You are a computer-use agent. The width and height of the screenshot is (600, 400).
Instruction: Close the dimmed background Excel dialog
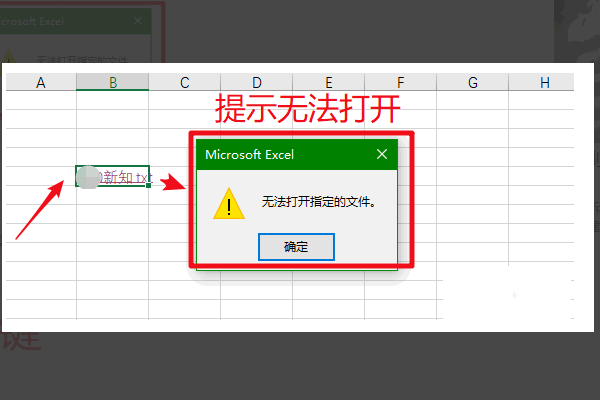tap(138, 21)
